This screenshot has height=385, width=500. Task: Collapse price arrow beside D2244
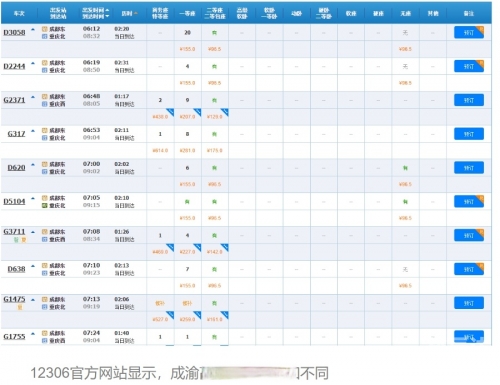coord(33,63)
